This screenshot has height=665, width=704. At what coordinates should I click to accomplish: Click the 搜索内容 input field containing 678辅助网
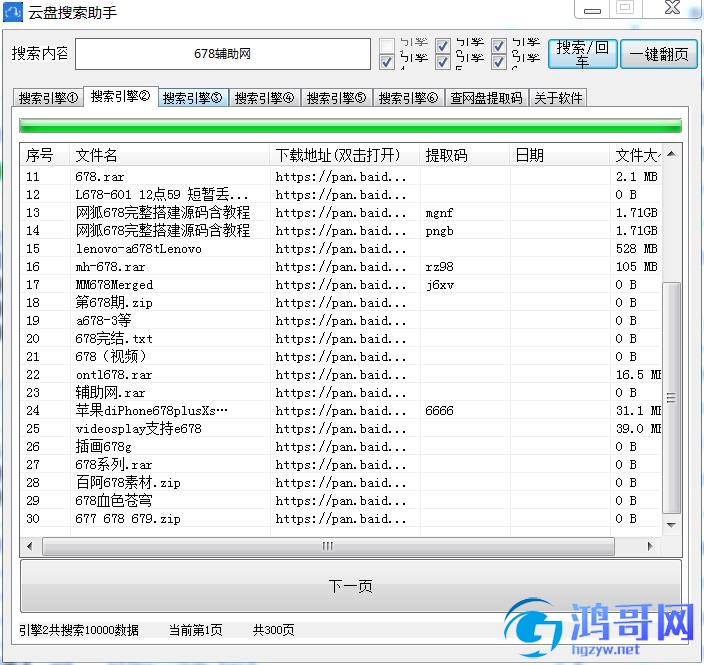point(223,54)
